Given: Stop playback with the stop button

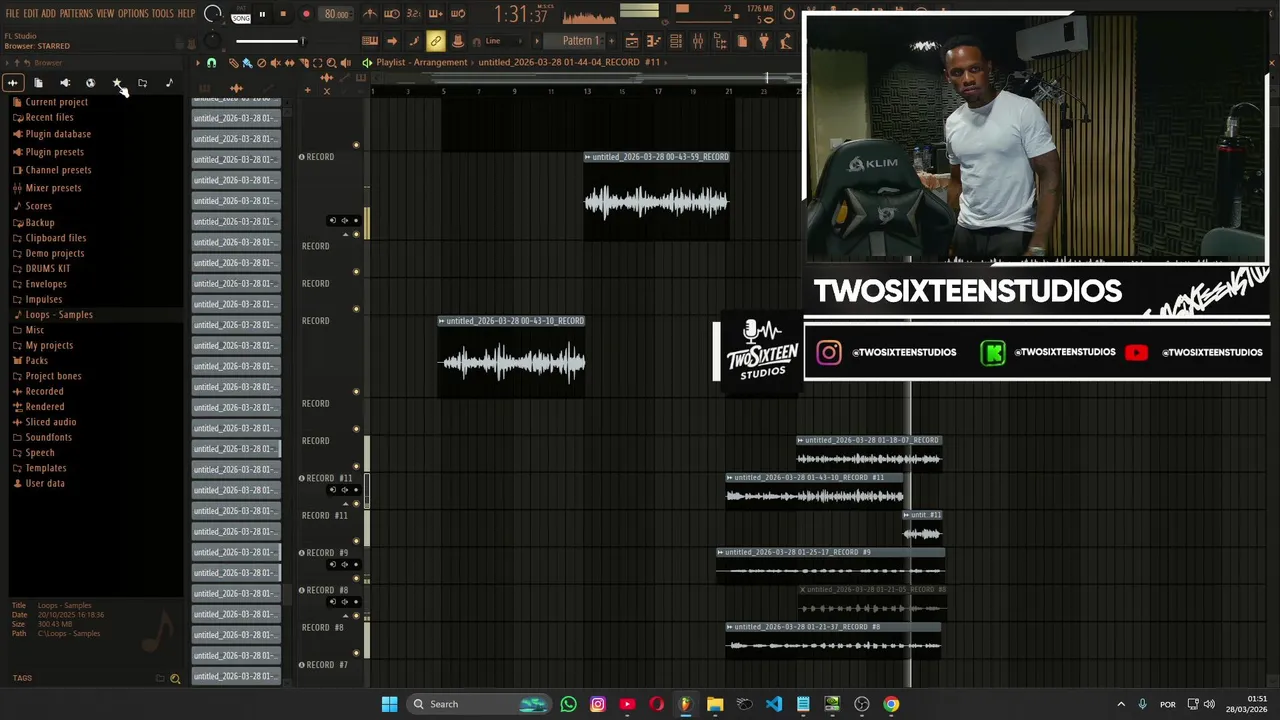Looking at the screenshot, I should pos(283,14).
